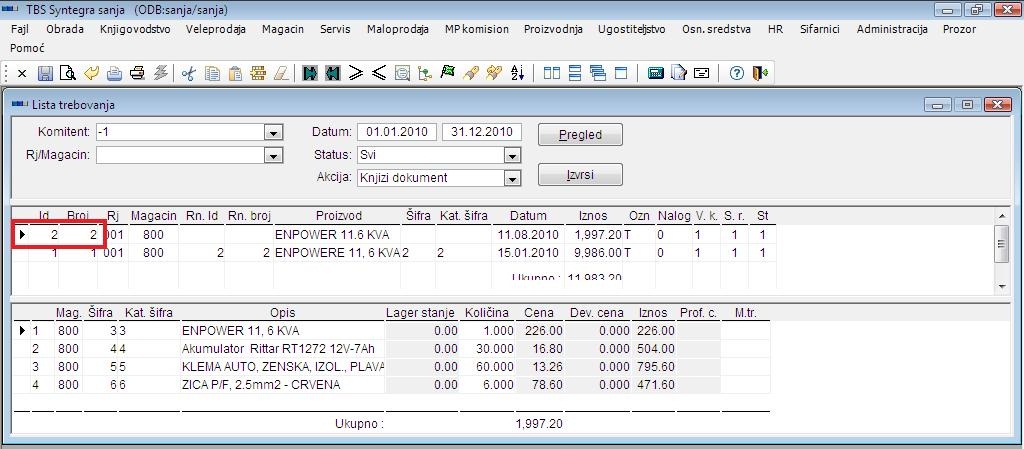Viewport: 1024px width, 449px height.
Task: Click the save floppy disk icon
Action: 45,73
